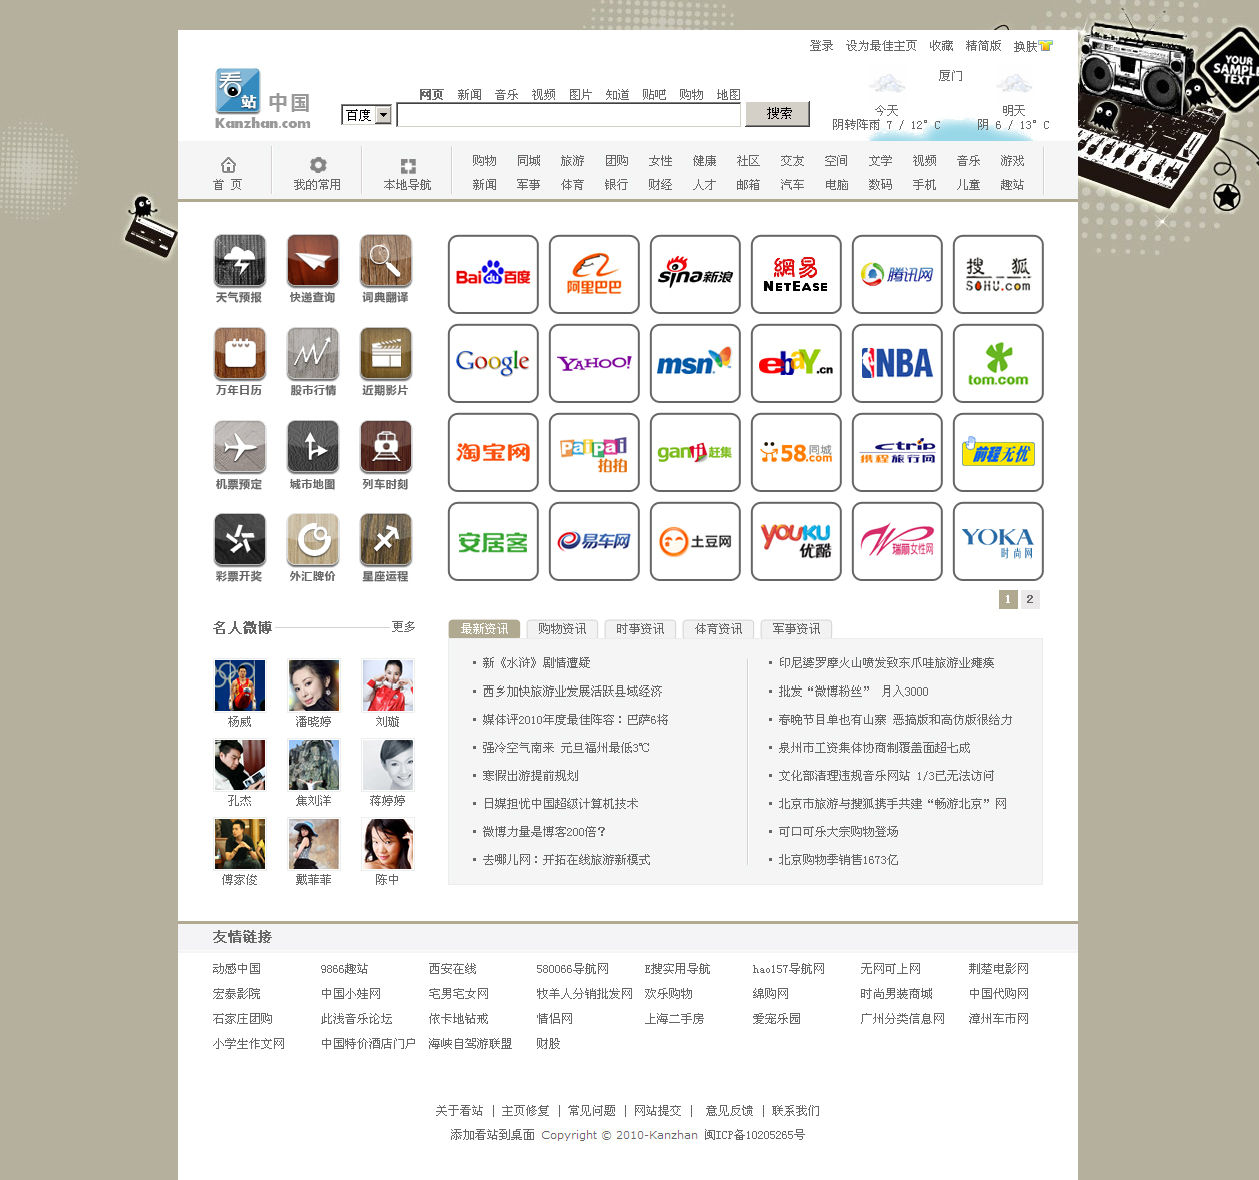Screen dimensions: 1259x1180
Task: Open the 百度 search engine dropdown
Action: [x=367, y=115]
